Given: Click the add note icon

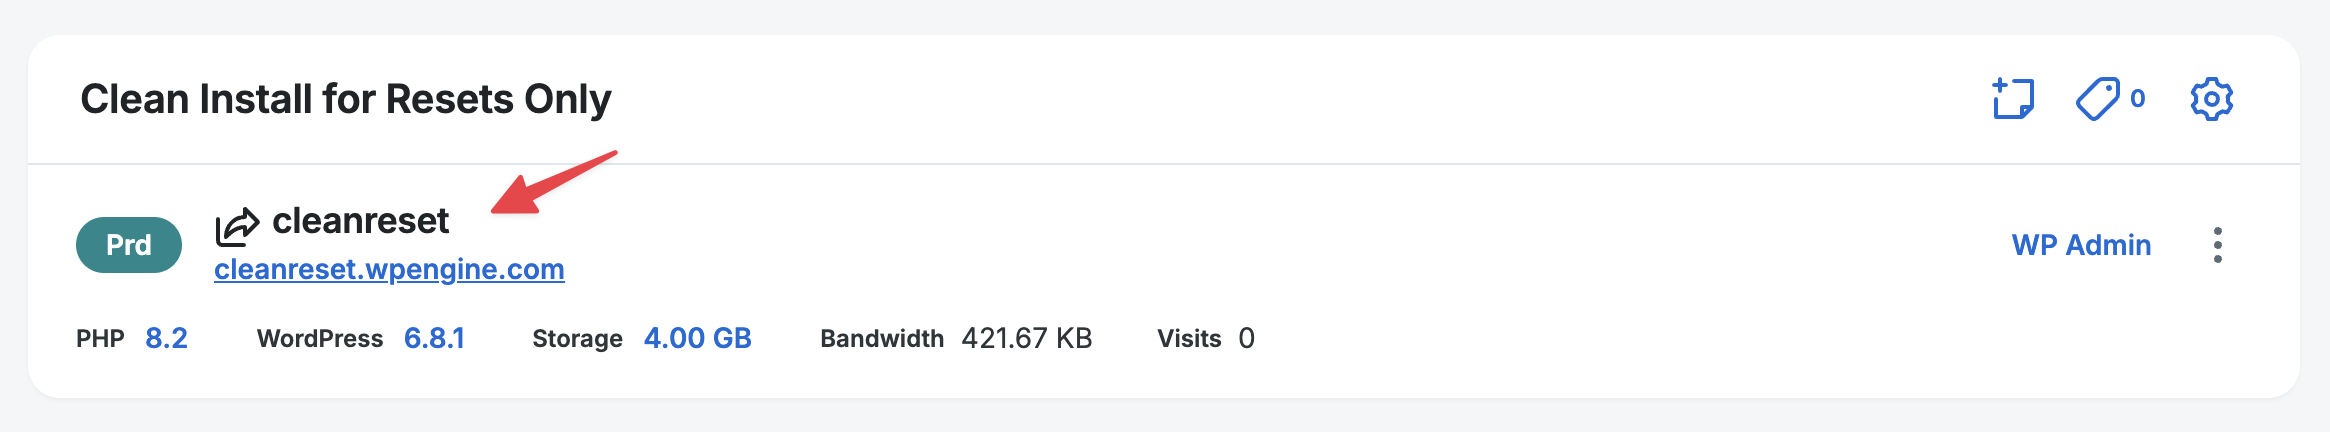Looking at the screenshot, I should click(2013, 99).
